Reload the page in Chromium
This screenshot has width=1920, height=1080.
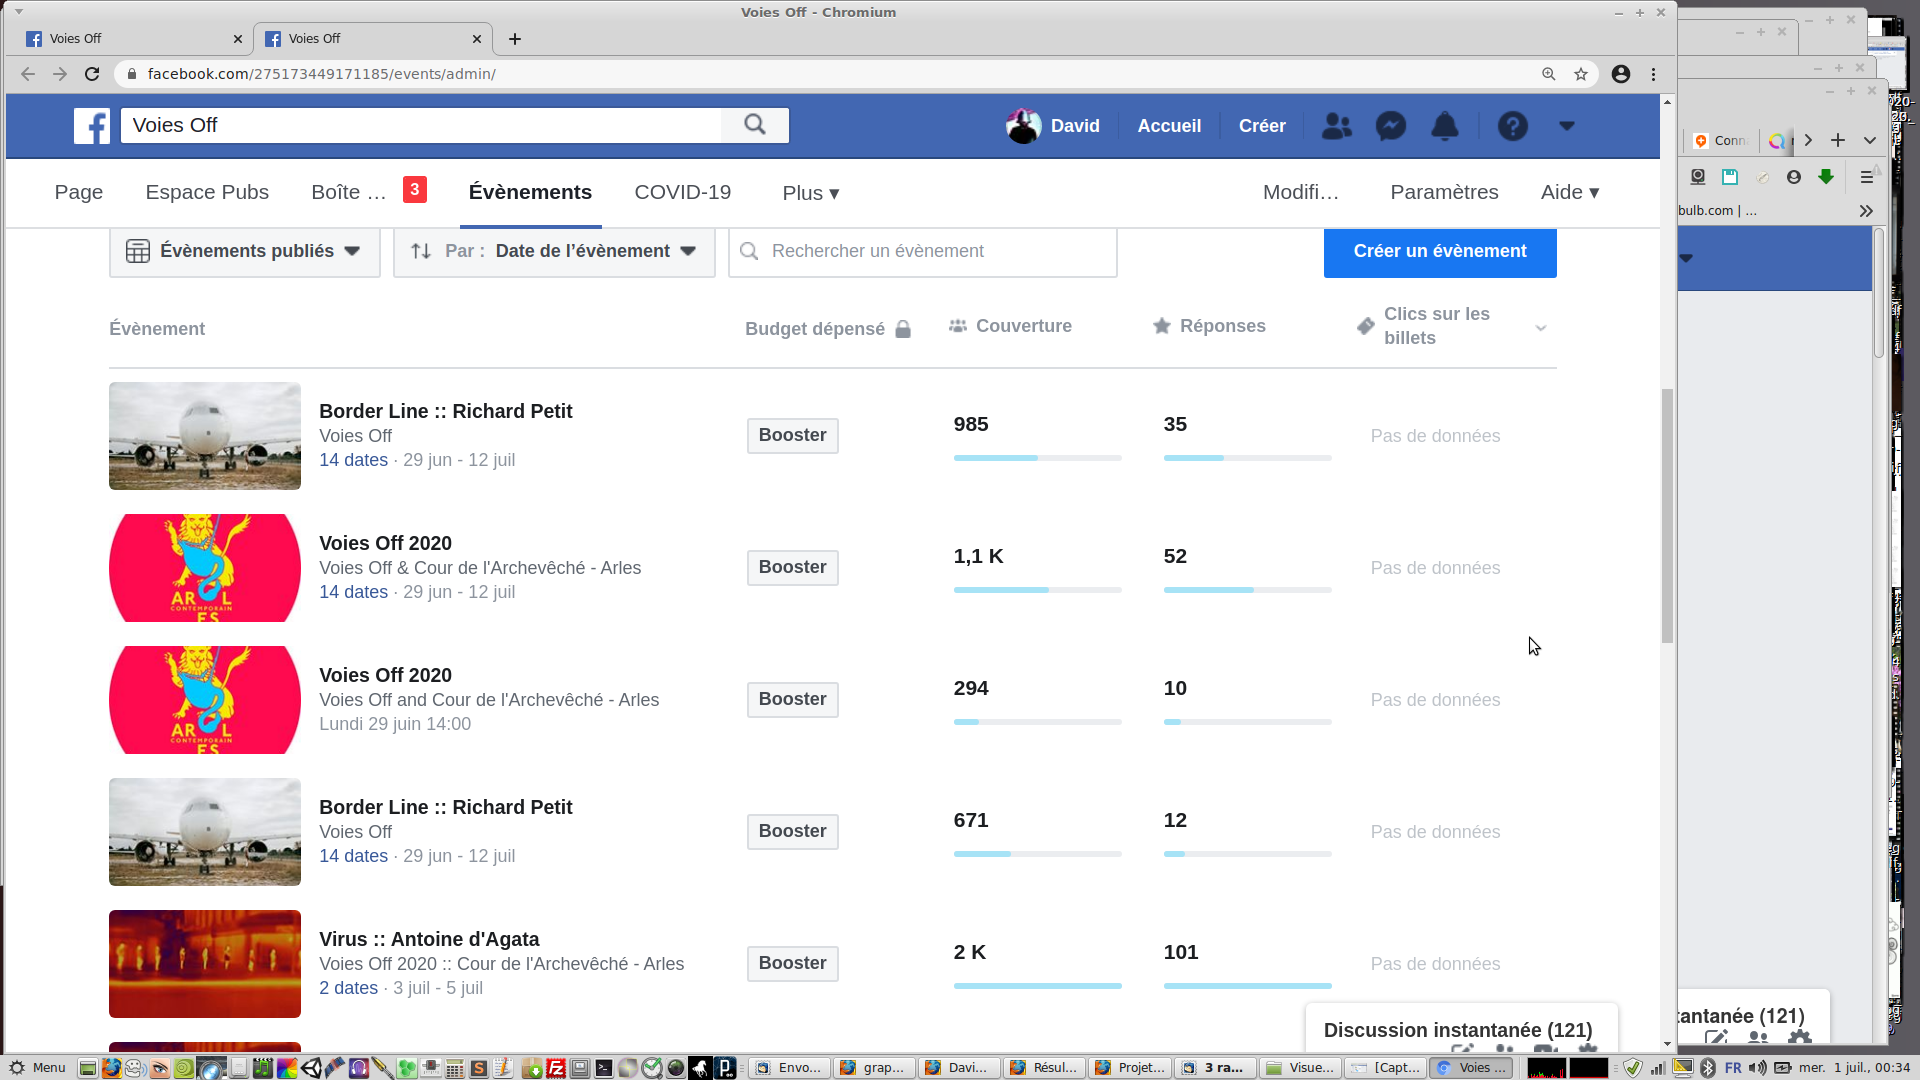92,74
